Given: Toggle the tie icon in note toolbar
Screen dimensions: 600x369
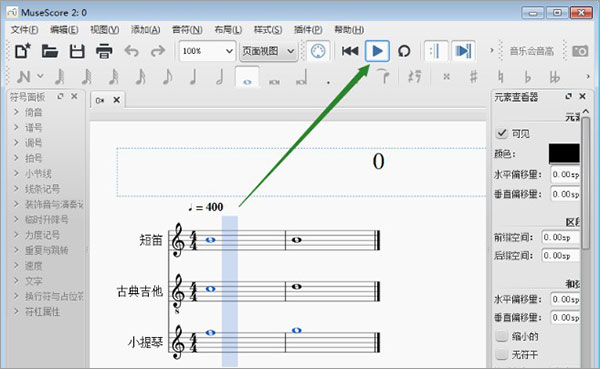Looking at the screenshot, I should [382, 76].
